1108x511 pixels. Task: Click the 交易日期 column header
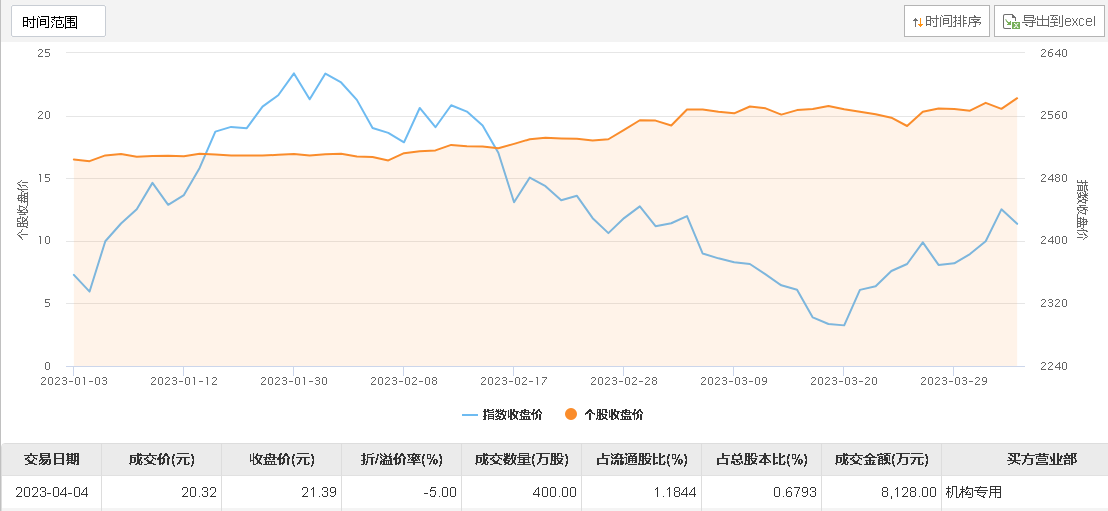(52, 459)
